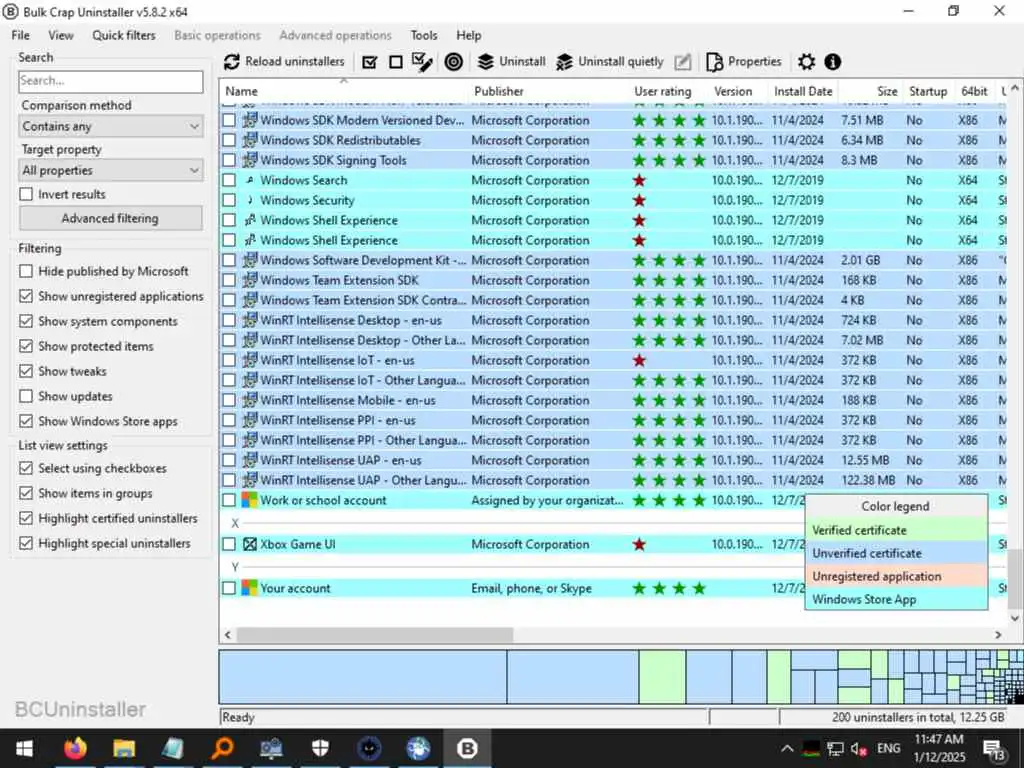Click Verified certificate legend color

click(x=895, y=530)
